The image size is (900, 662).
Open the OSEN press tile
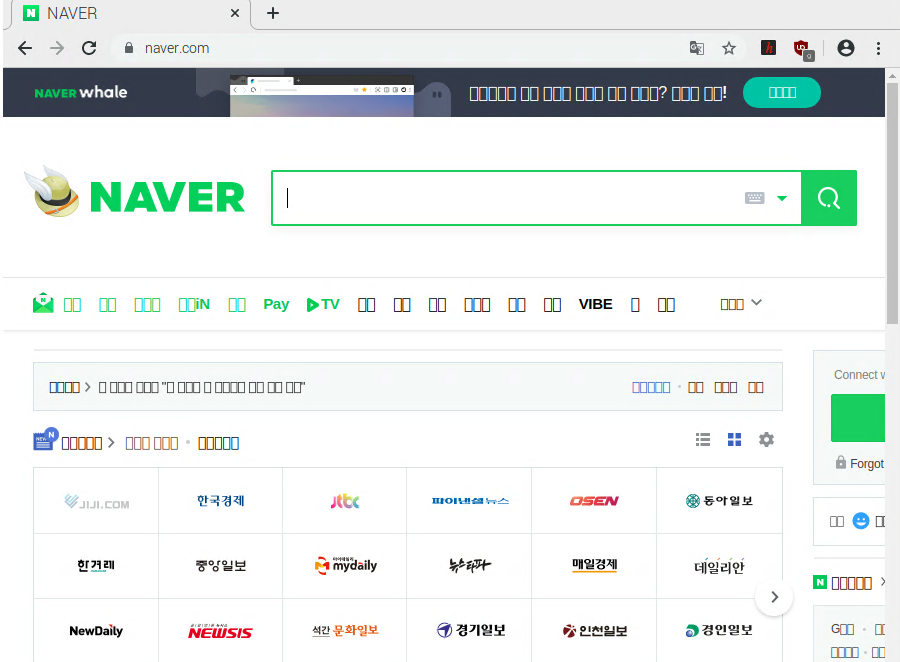[x=594, y=501]
